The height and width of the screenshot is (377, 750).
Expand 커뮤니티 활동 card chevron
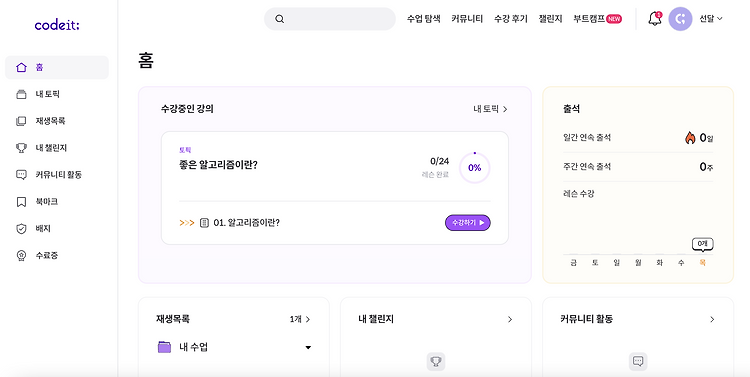coord(712,319)
